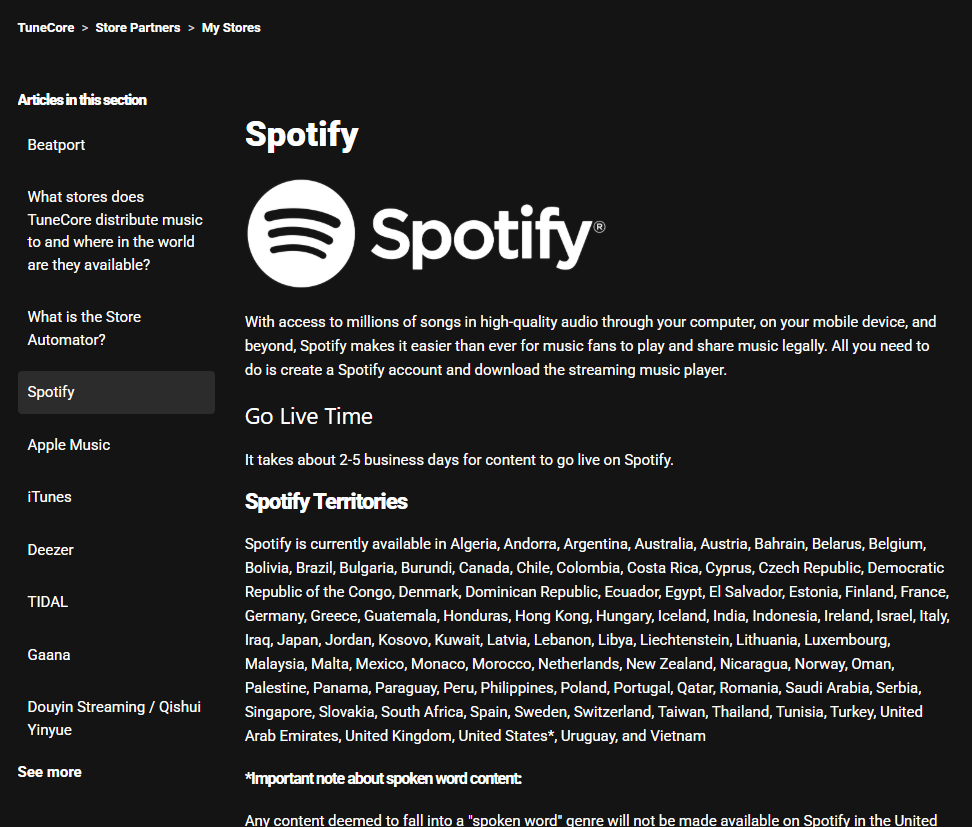Open the Apple Music article
This screenshot has width=972, height=827.
point(68,444)
